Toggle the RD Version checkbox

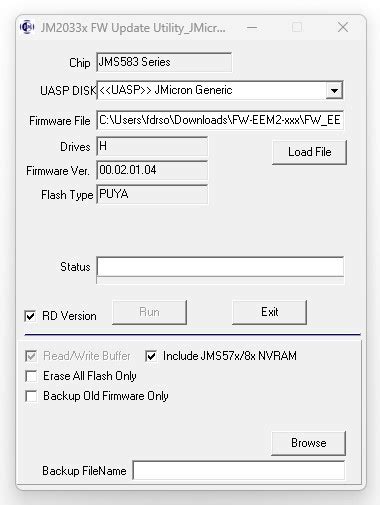(x=30, y=316)
